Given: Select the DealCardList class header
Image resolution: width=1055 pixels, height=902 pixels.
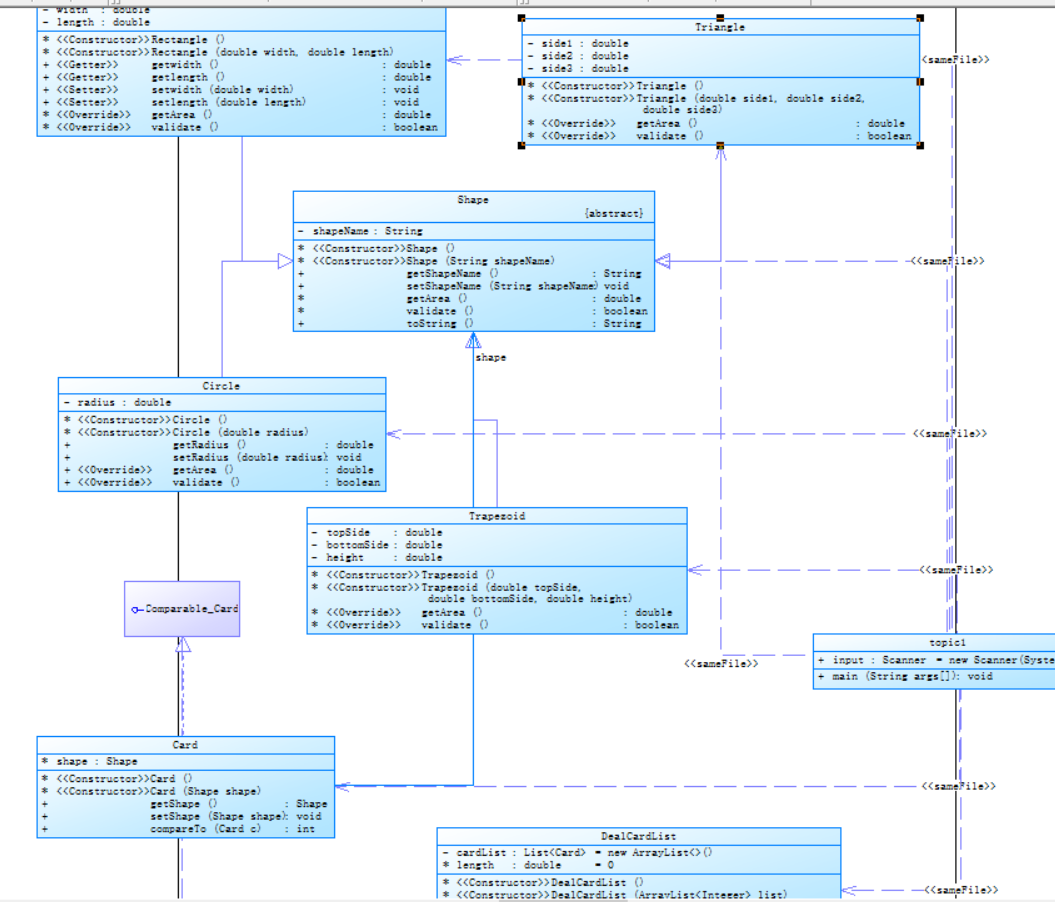Looking at the screenshot, I should [638, 836].
